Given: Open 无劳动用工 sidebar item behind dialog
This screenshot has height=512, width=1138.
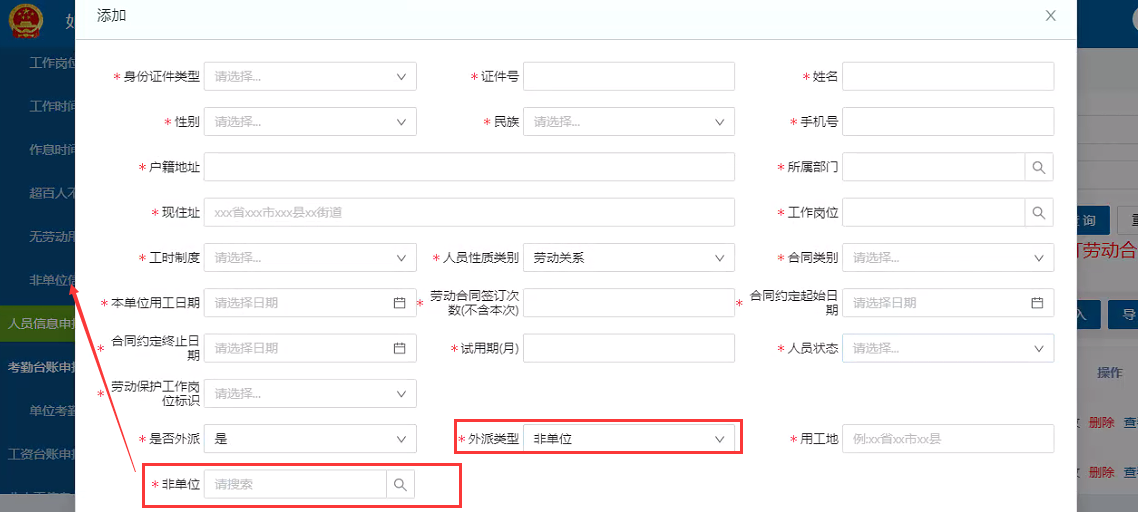Looking at the screenshot, I should tap(52, 237).
